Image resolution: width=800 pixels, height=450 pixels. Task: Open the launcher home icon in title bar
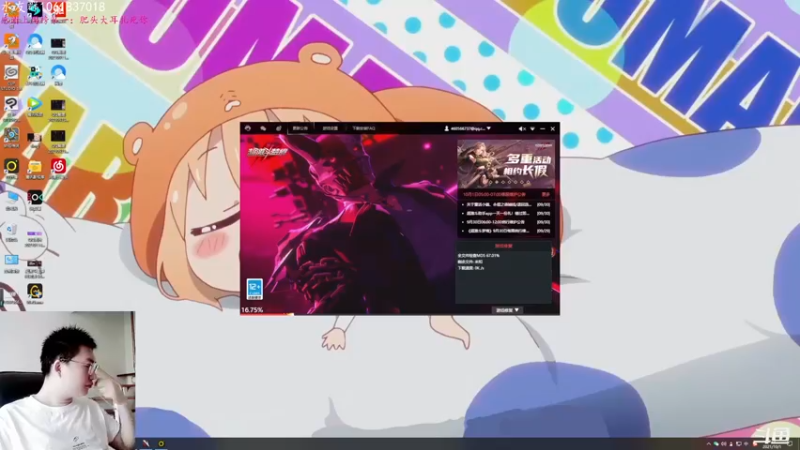coord(248,129)
